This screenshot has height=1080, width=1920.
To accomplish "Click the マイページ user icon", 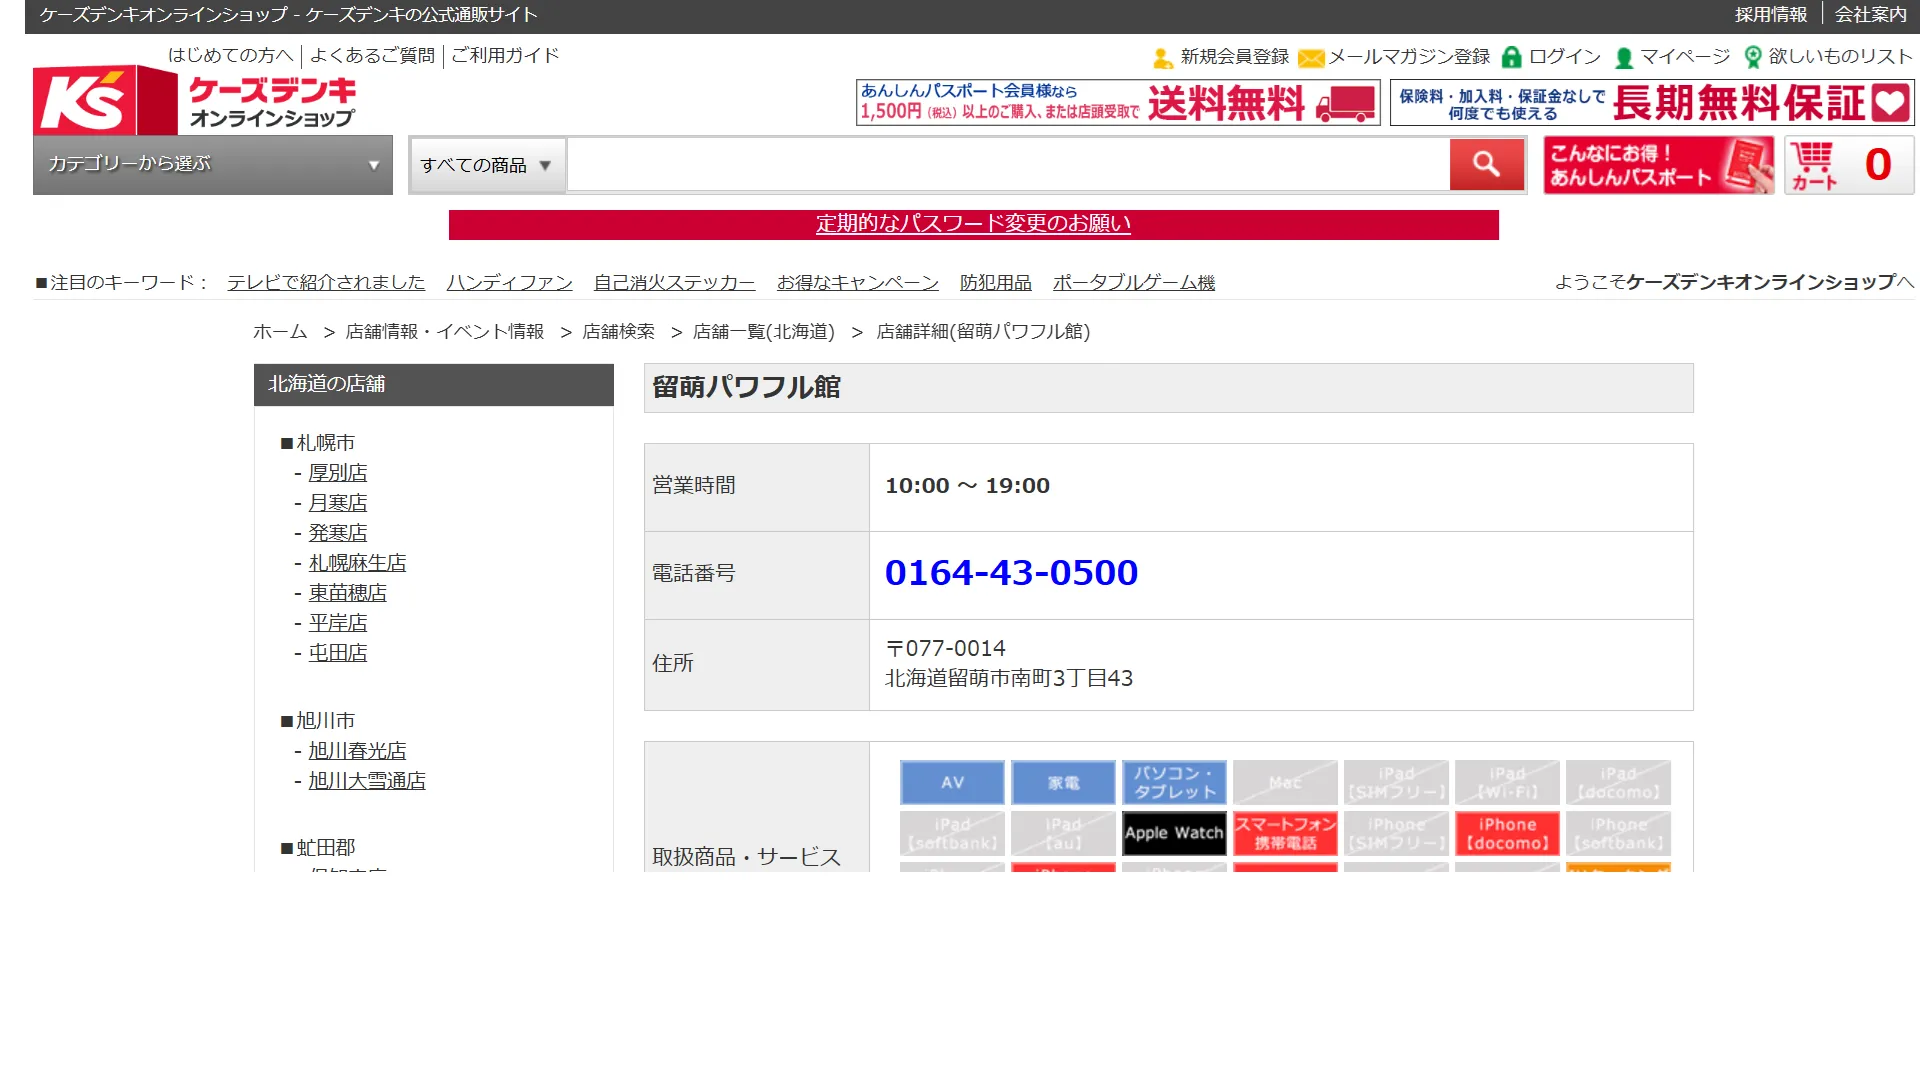I will coord(1624,58).
